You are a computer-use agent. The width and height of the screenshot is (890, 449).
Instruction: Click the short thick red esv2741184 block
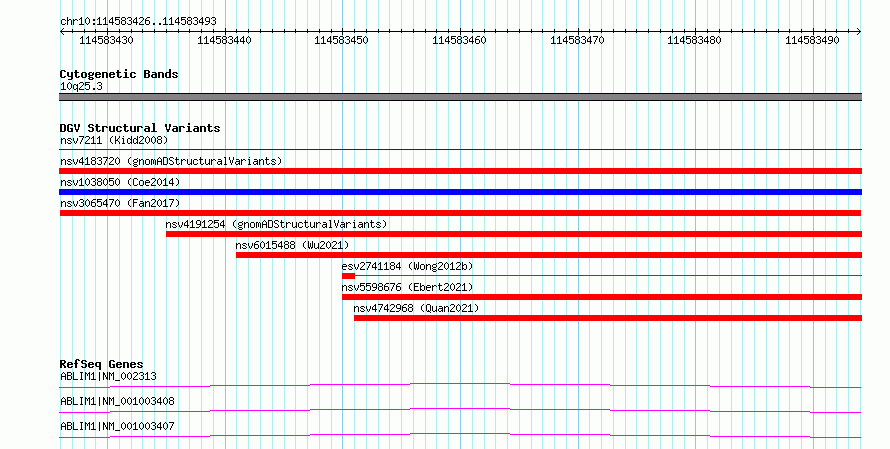coord(349,276)
